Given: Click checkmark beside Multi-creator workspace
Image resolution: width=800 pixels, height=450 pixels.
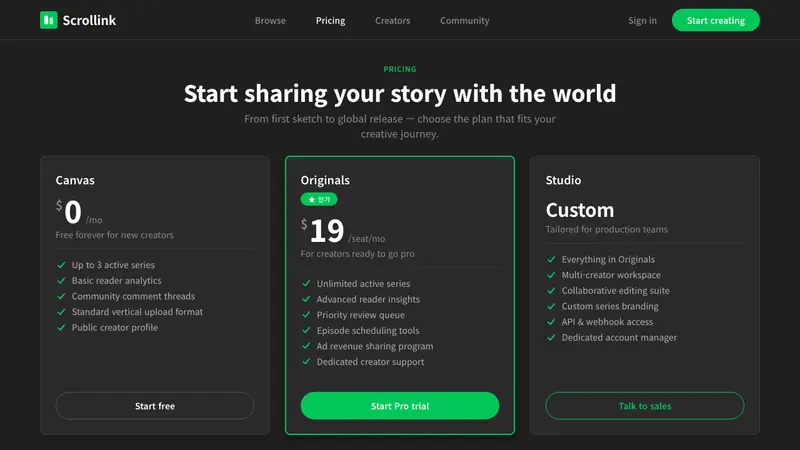Looking at the screenshot, I should click(x=551, y=275).
